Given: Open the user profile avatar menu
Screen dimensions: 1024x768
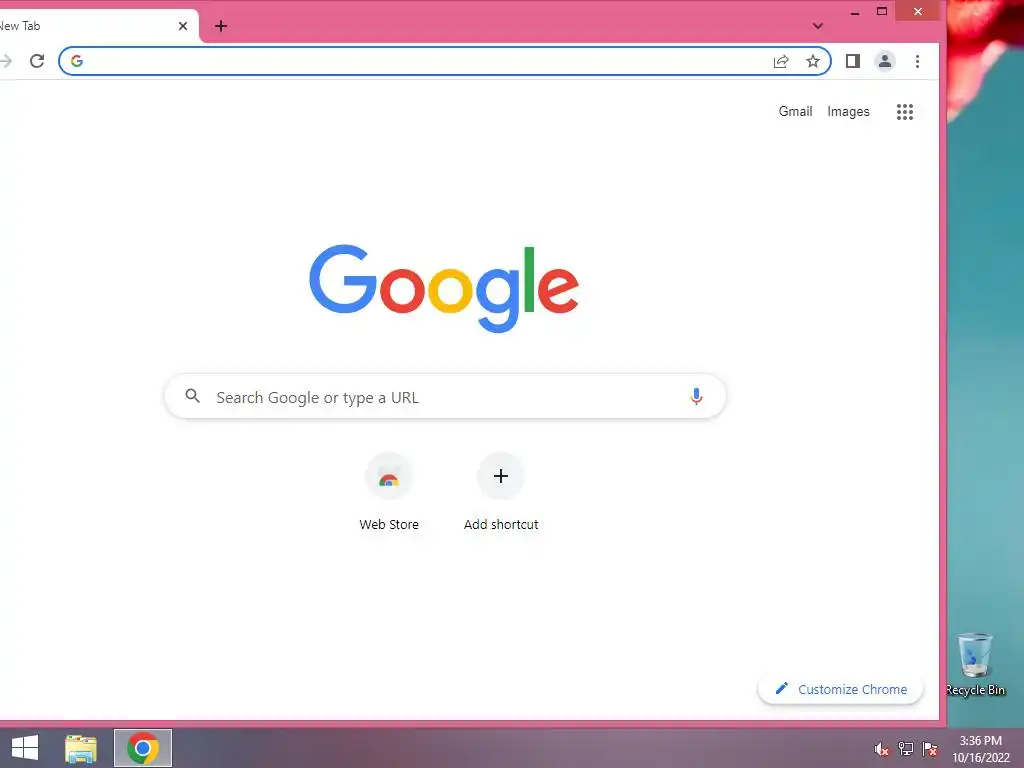Looking at the screenshot, I should tap(885, 61).
